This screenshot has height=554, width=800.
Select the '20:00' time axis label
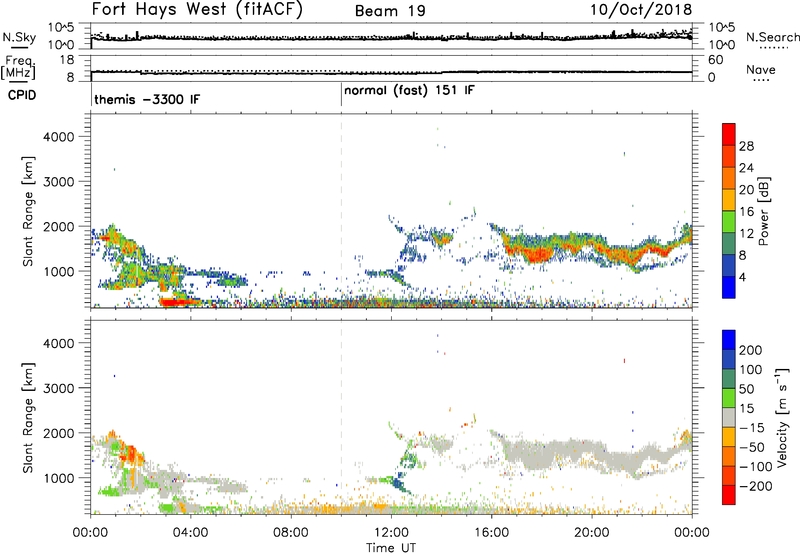point(592,533)
